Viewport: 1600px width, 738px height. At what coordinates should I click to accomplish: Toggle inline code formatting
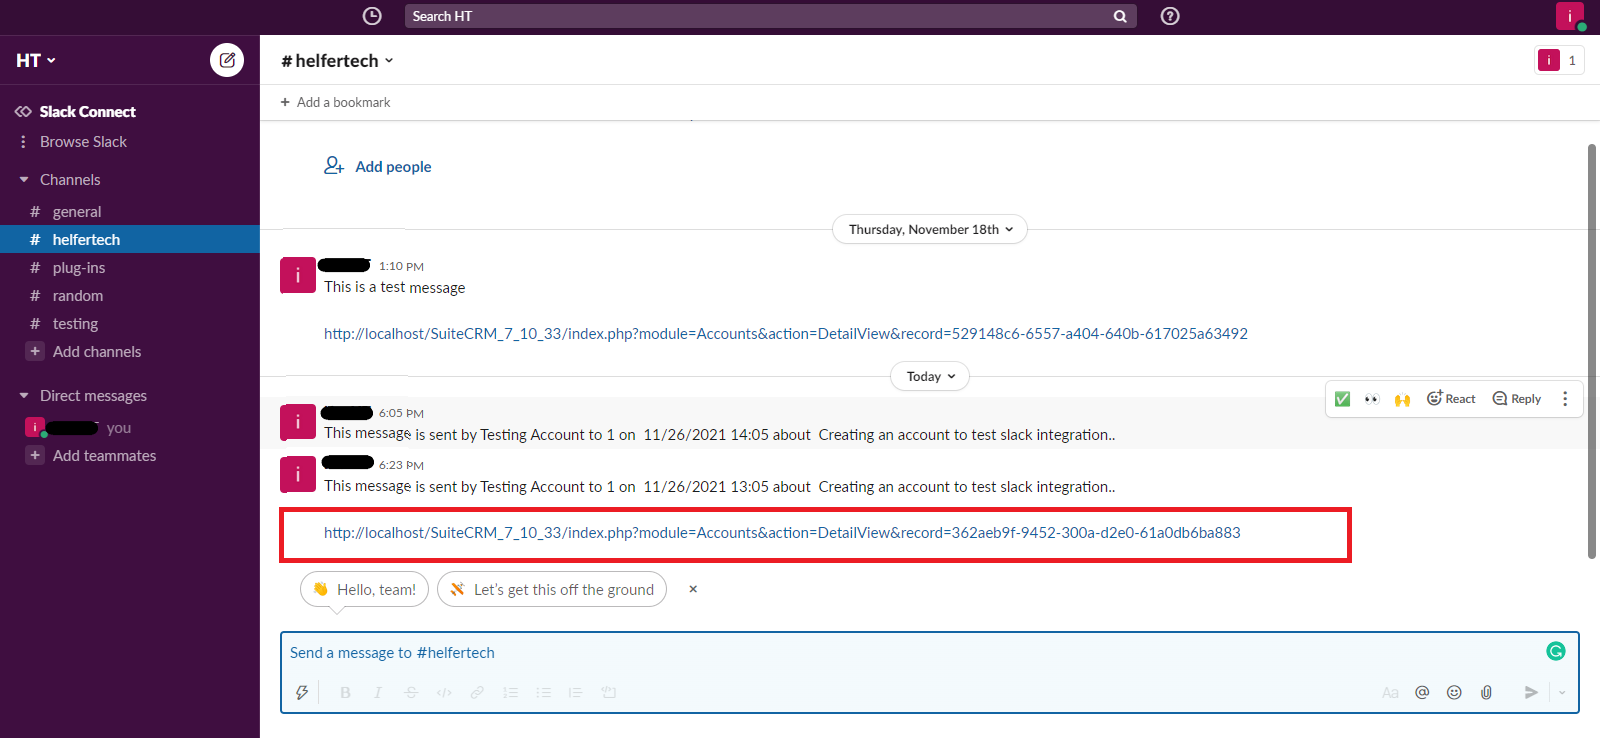click(444, 692)
